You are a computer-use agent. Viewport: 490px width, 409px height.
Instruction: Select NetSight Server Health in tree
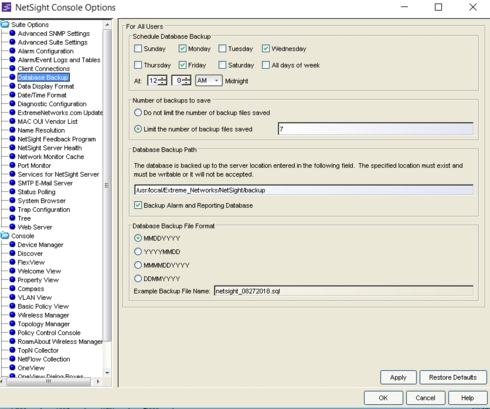click(x=50, y=148)
